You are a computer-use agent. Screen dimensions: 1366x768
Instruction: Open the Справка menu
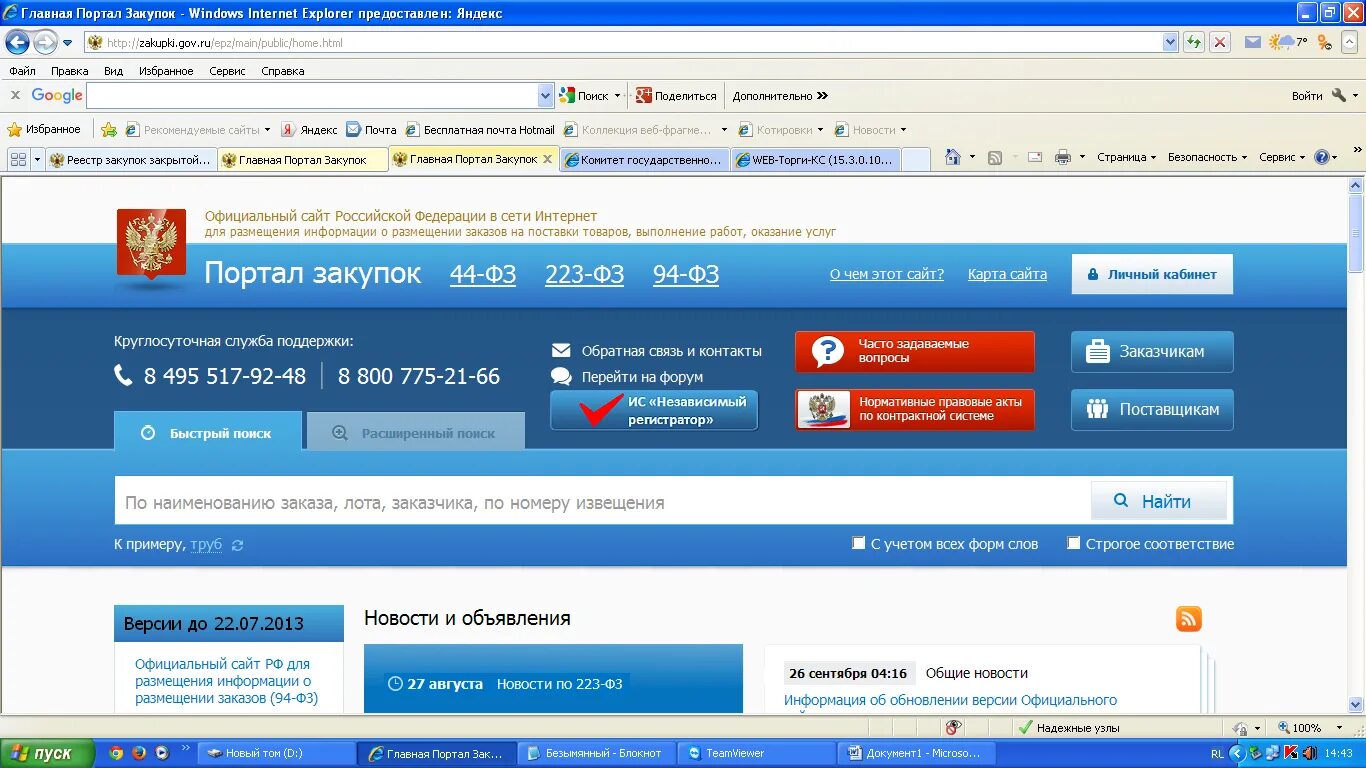click(x=283, y=71)
